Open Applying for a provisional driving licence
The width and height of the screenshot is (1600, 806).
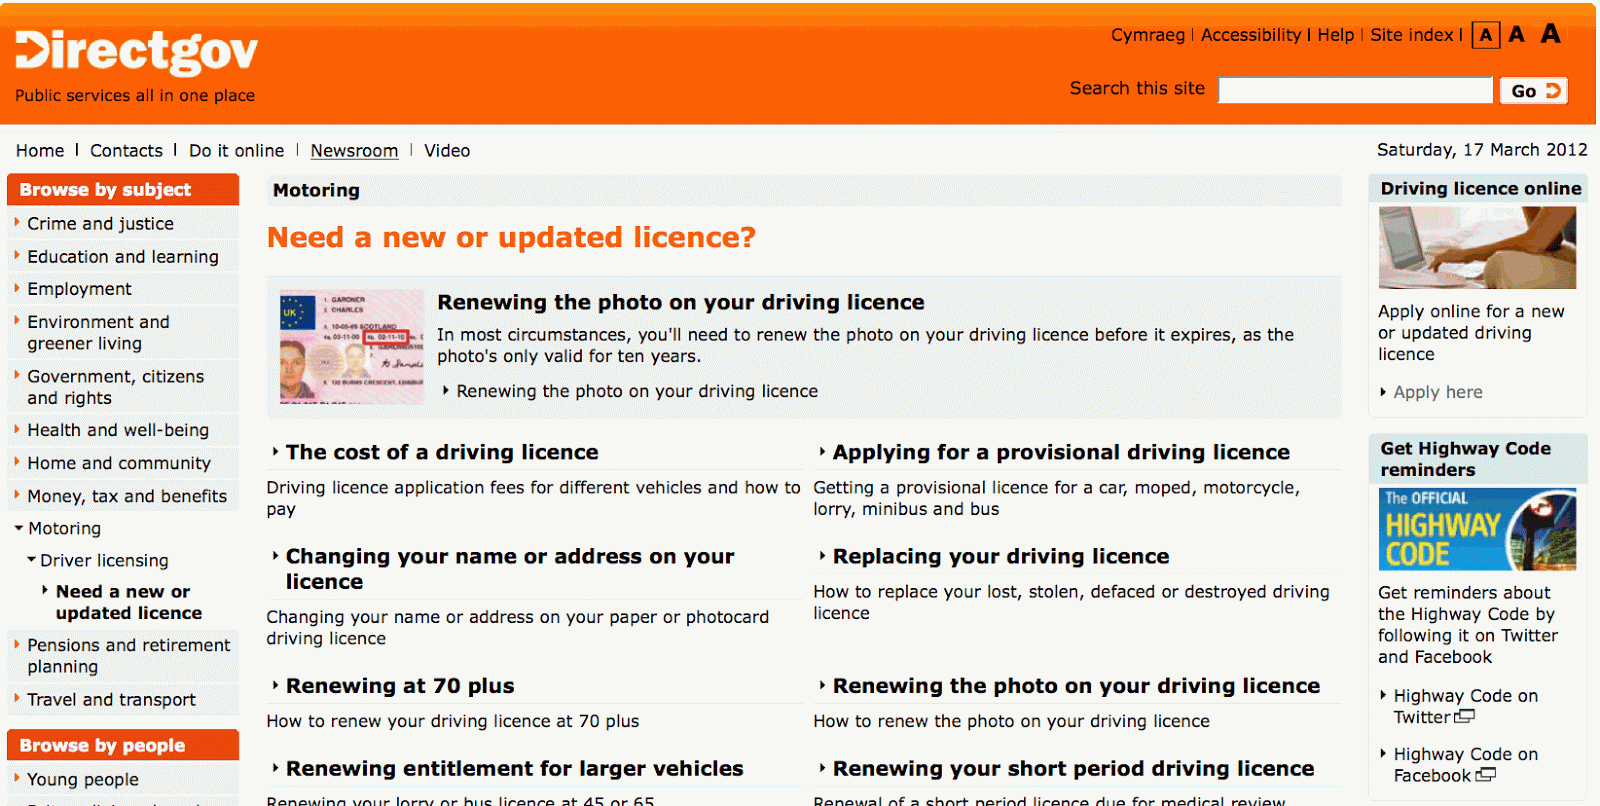[x=1061, y=452]
